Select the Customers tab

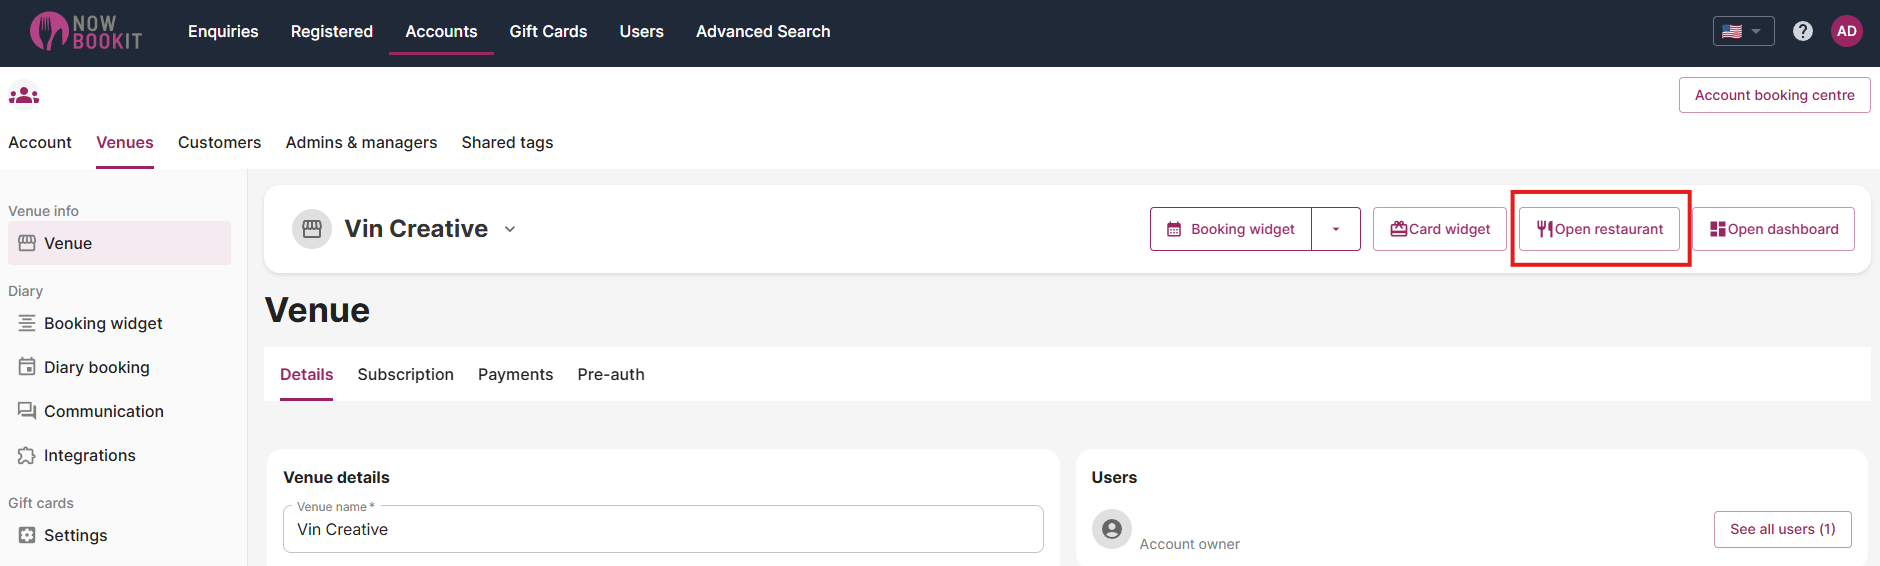(219, 142)
